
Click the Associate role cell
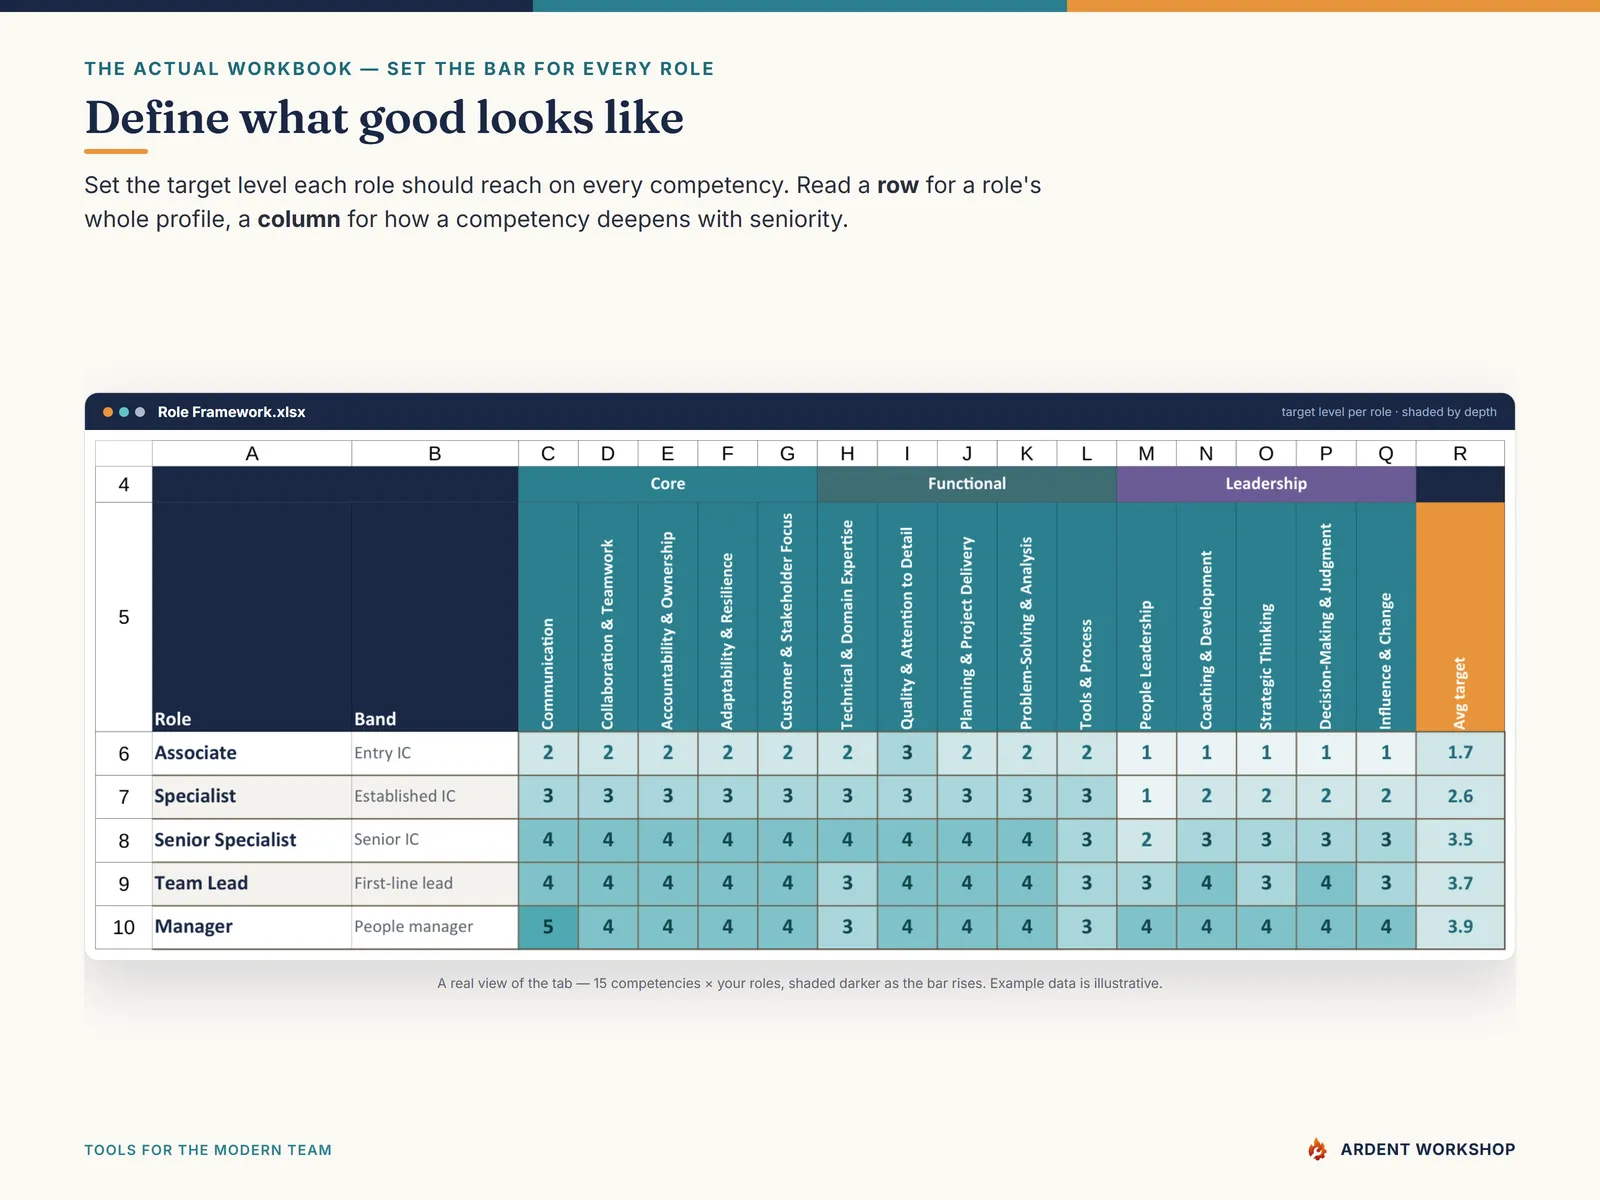tap(252, 753)
